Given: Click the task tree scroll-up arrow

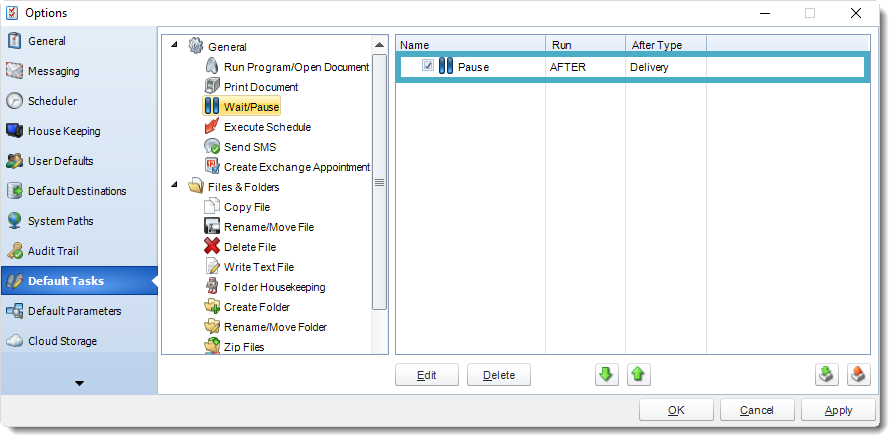Looking at the screenshot, I should click(379, 45).
